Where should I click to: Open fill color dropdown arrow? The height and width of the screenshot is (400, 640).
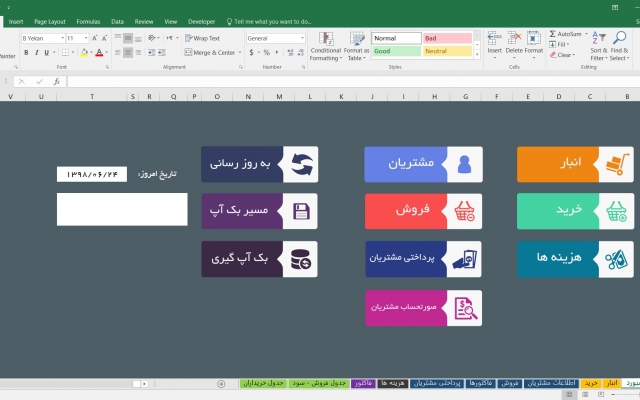click(91, 52)
